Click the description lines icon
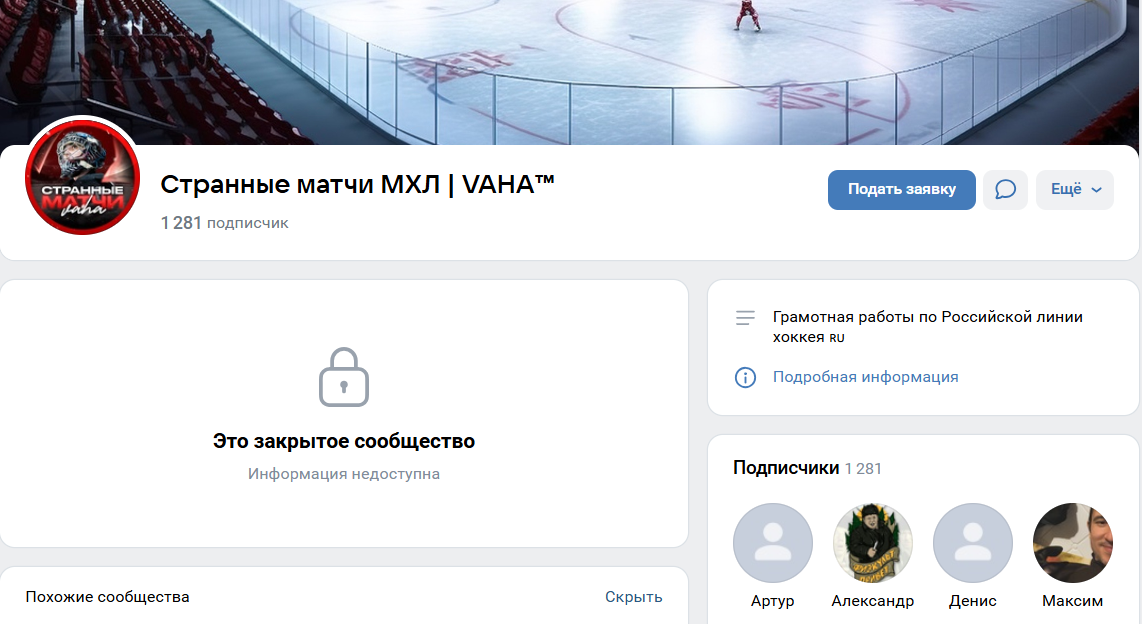This screenshot has width=1142, height=624. [x=745, y=317]
